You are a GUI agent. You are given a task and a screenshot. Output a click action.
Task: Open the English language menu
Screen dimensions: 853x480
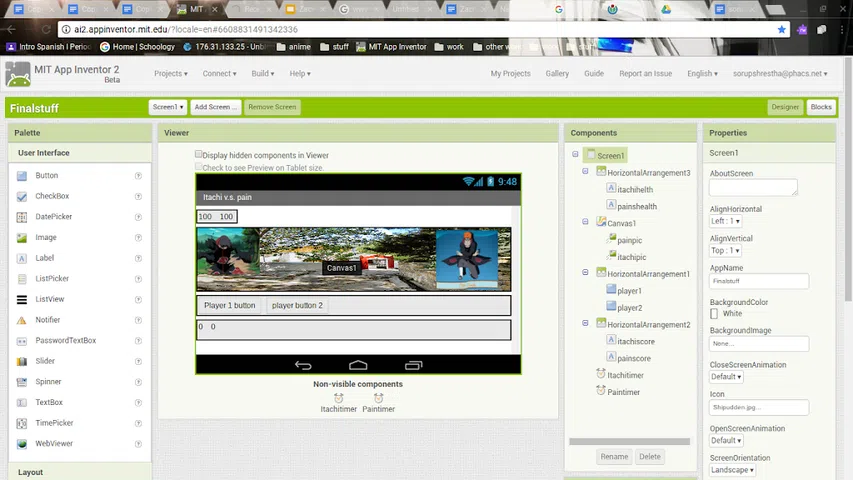702,73
